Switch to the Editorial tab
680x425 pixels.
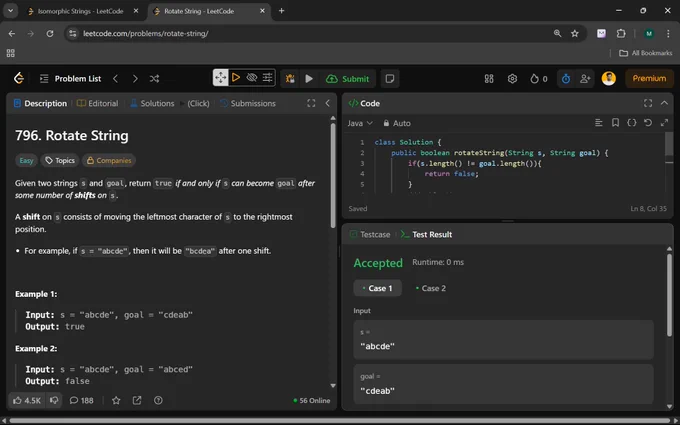click(98, 103)
